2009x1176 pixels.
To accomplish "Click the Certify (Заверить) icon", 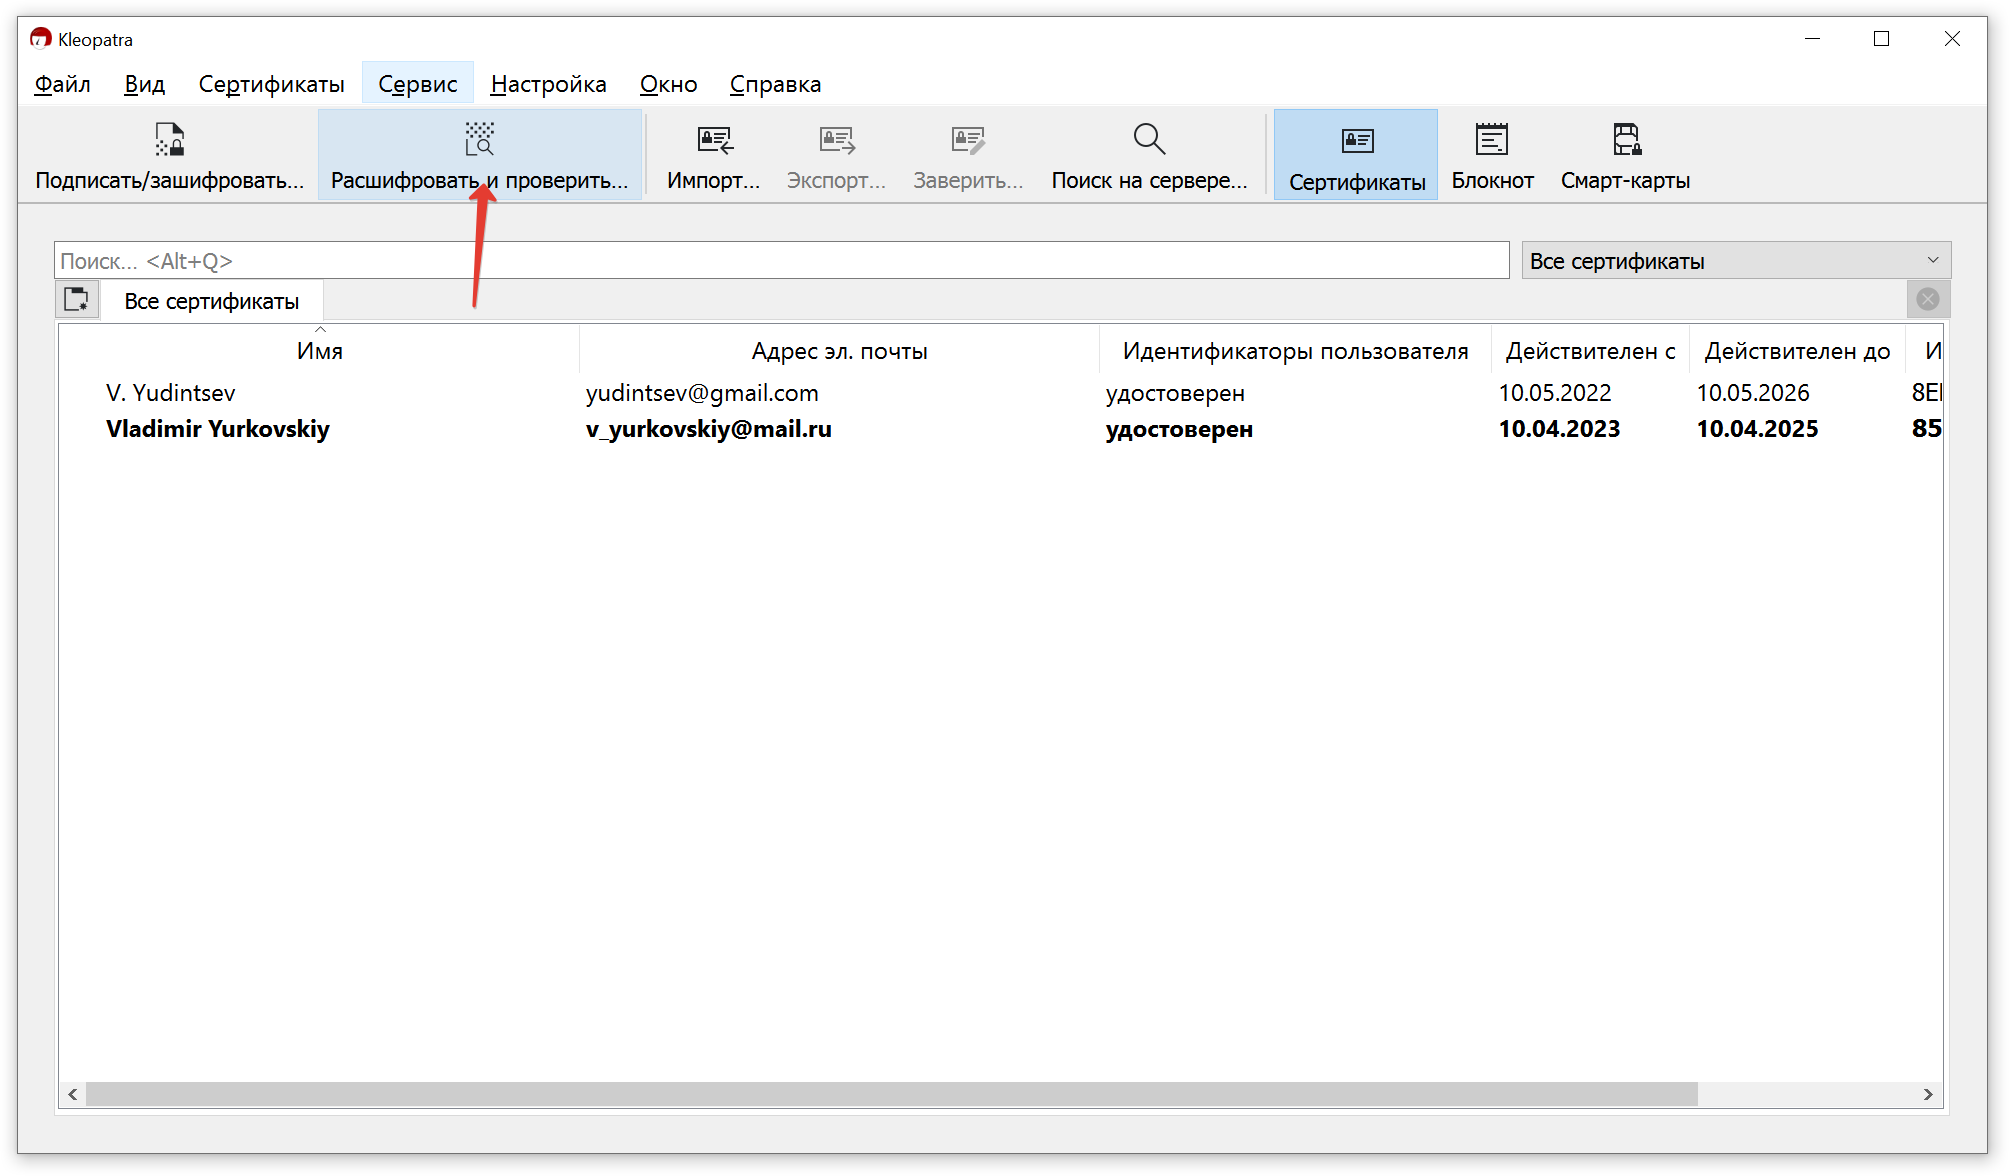I will tap(968, 140).
